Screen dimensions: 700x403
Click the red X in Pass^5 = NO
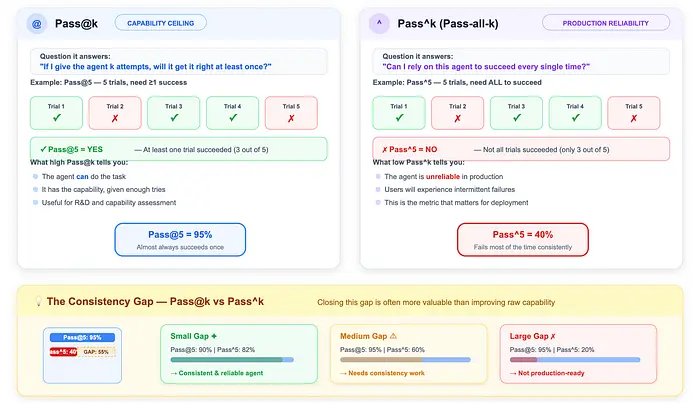pyautogui.click(x=384, y=150)
